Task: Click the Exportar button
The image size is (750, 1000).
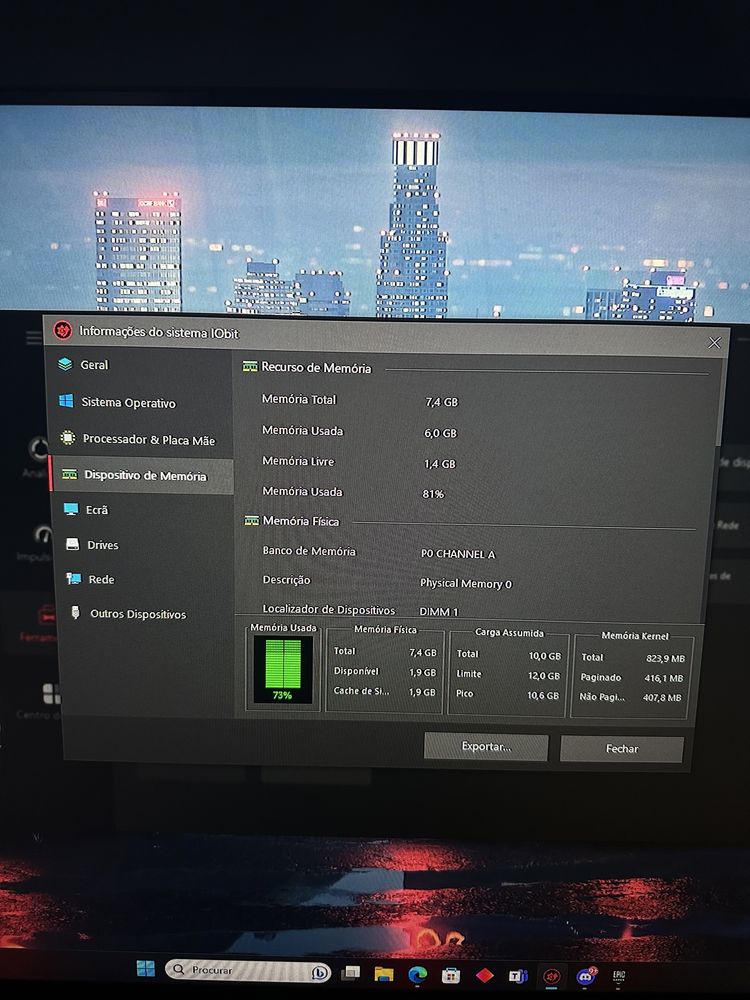Action: click(486, 747)
